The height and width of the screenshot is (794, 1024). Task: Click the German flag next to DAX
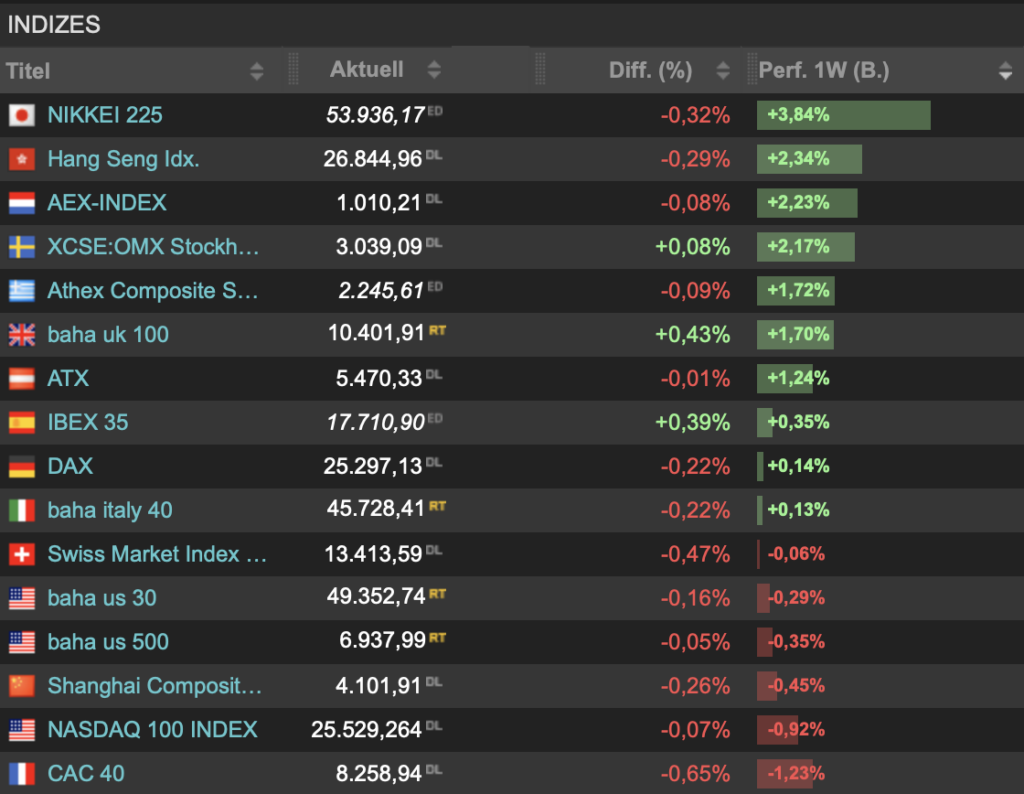coord(21,466)
